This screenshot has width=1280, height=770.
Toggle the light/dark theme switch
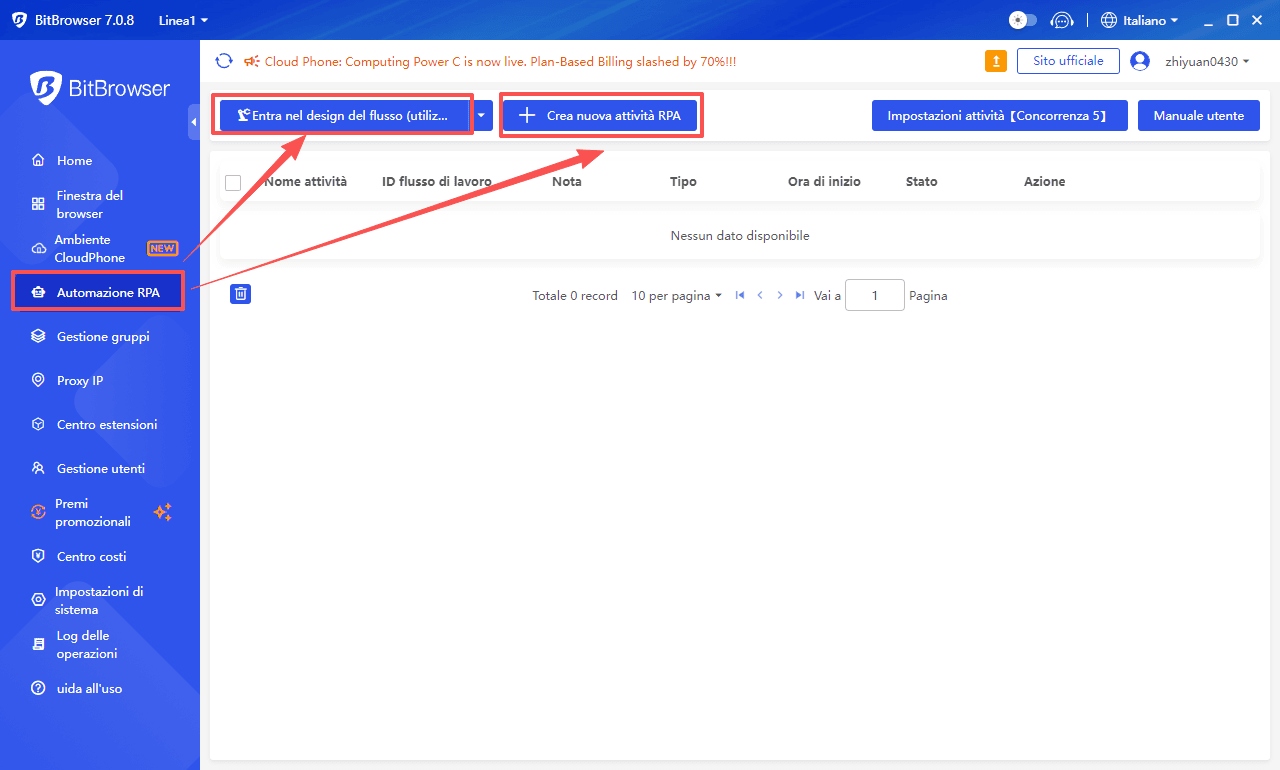[x=1021, y=19]
